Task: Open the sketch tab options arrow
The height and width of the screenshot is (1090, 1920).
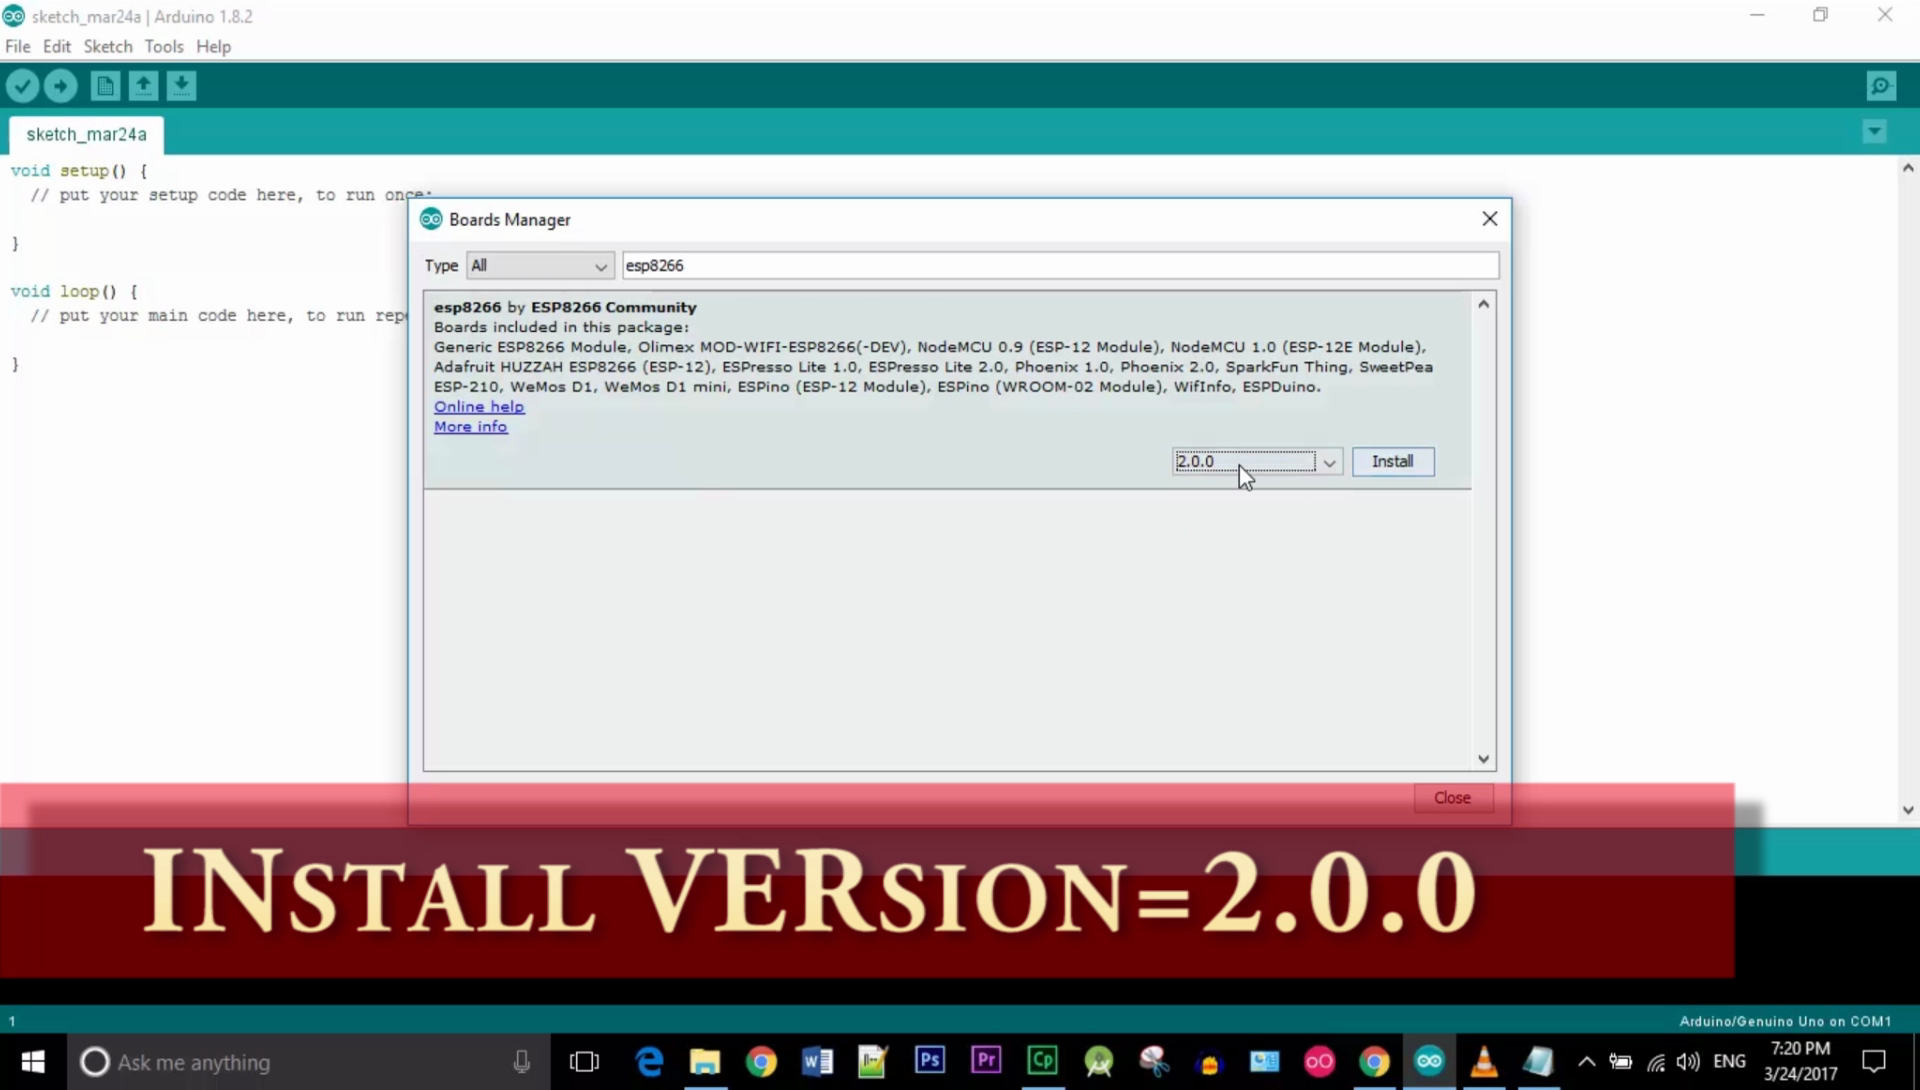Action: [1874, 132]
